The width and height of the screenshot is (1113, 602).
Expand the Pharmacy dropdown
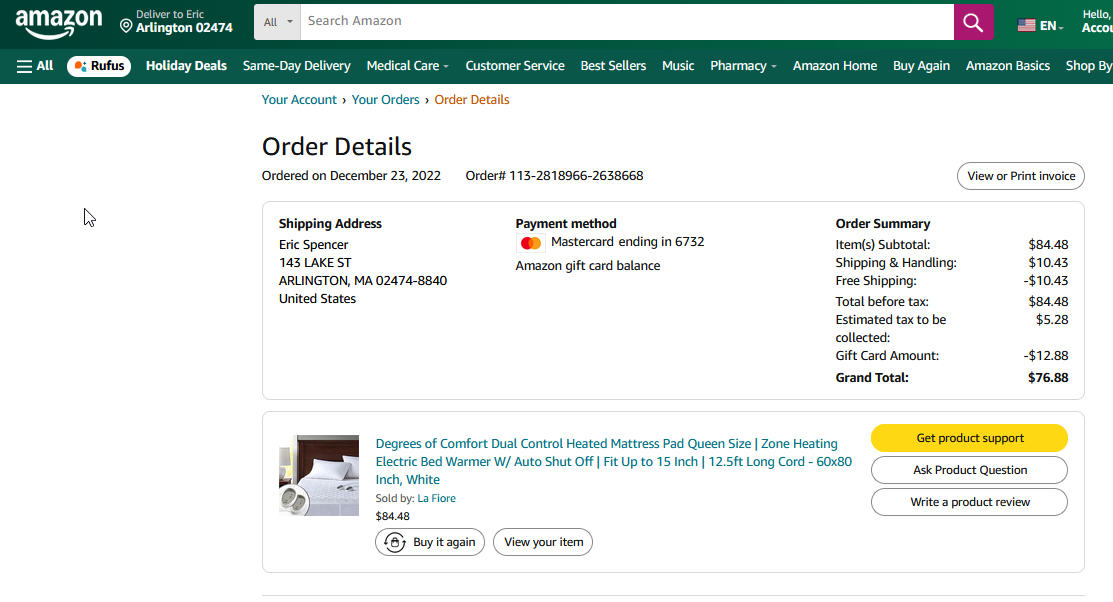[x=743, y=66]
